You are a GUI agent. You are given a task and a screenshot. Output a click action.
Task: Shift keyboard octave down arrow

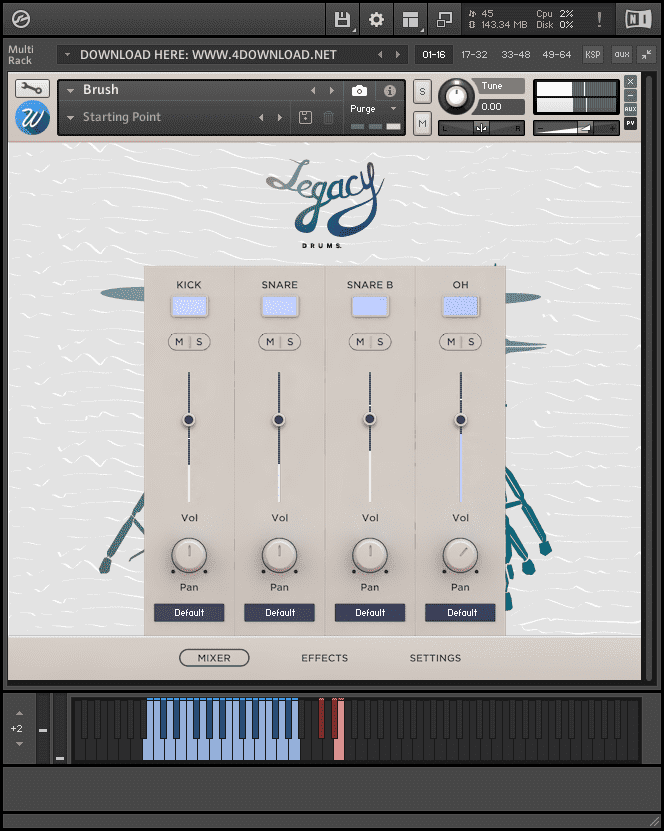19,744
